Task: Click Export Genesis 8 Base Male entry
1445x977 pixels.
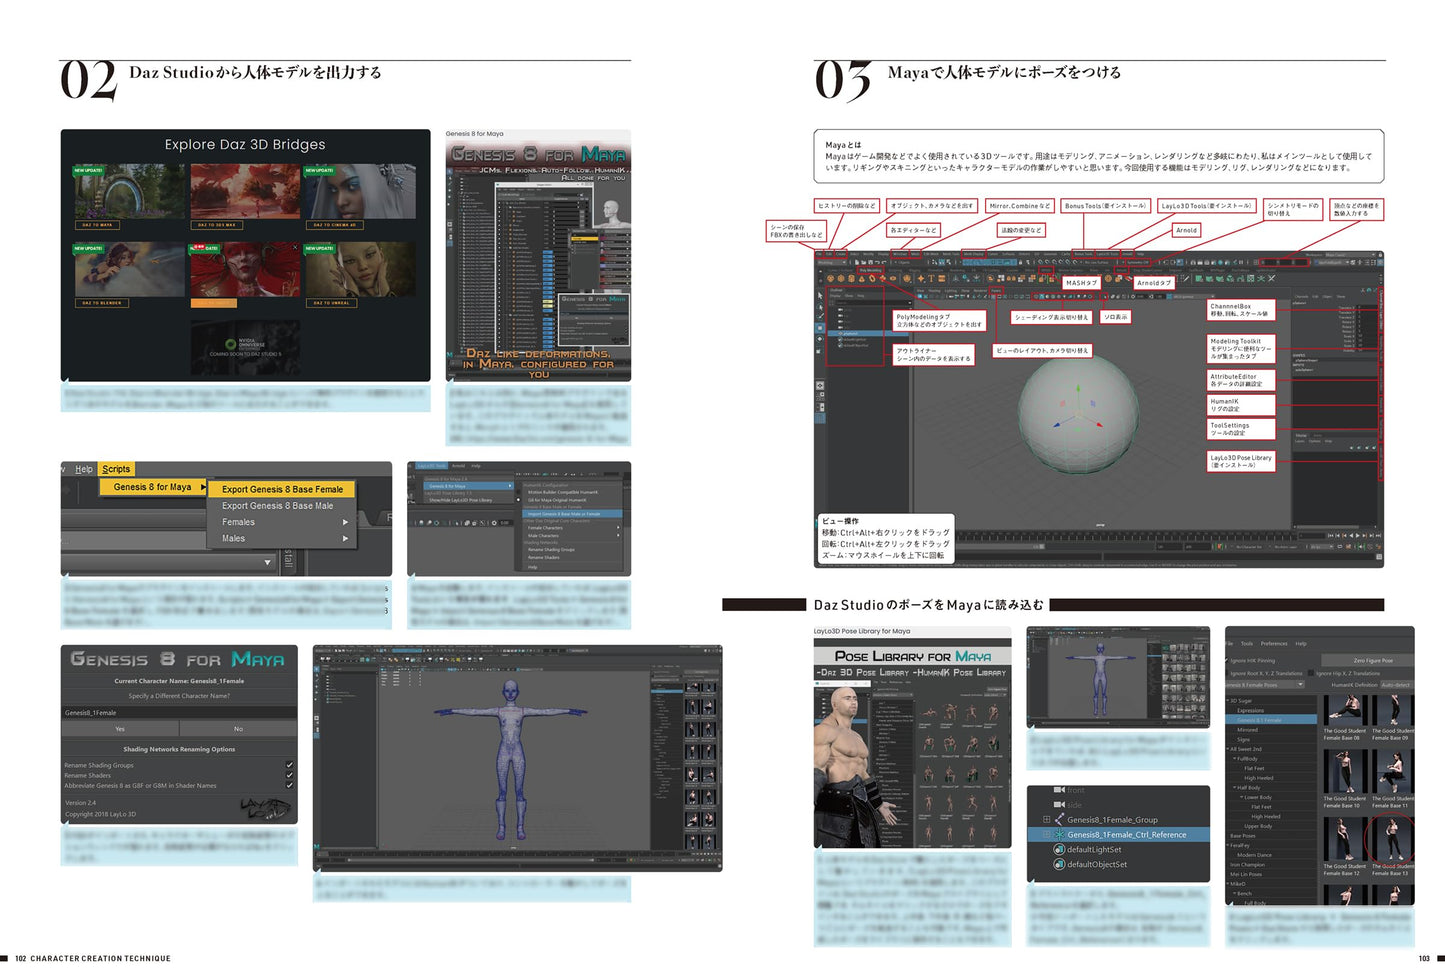Action: [277, 506]
